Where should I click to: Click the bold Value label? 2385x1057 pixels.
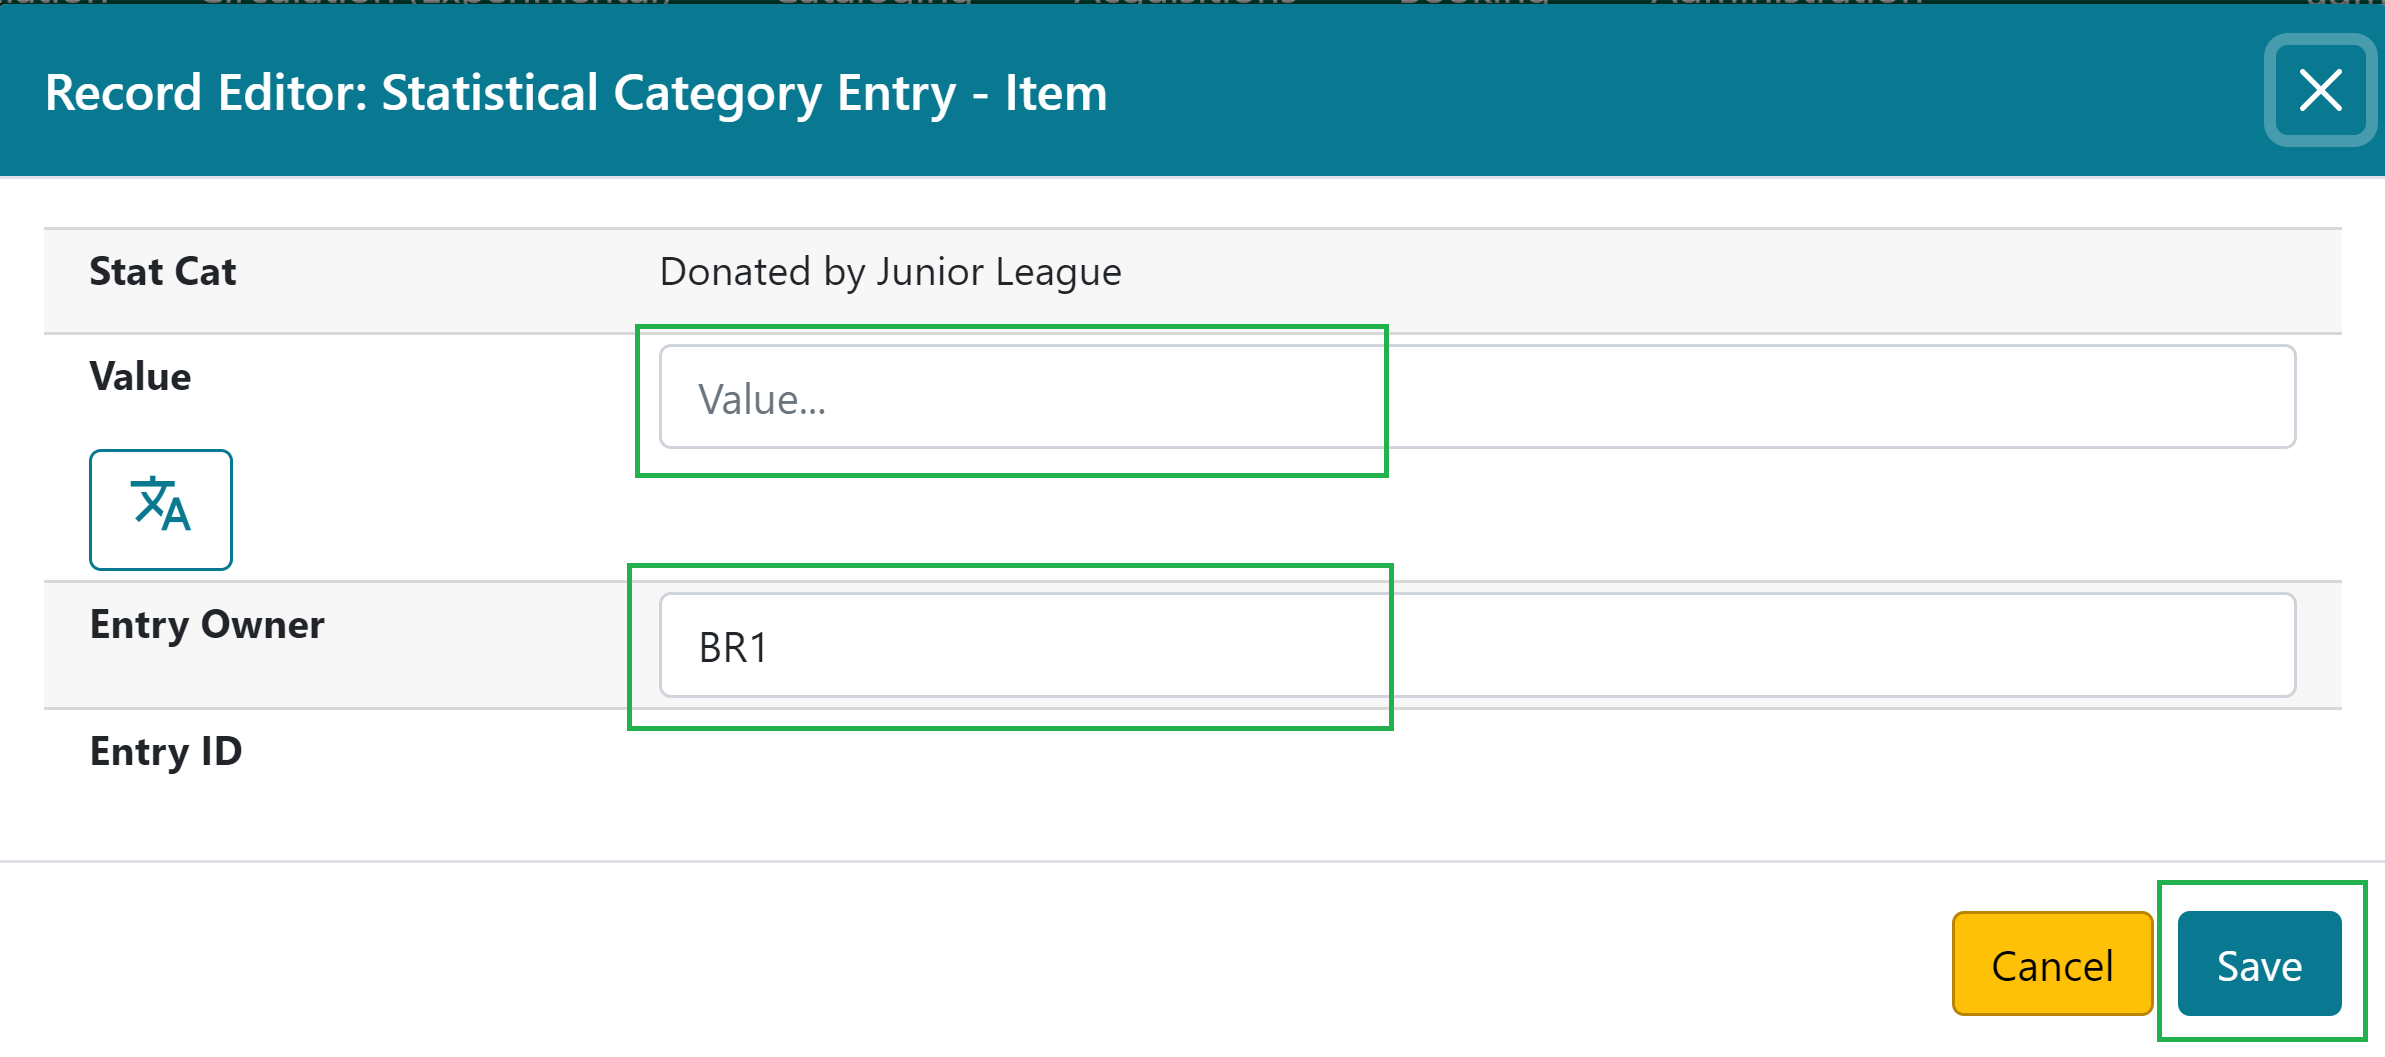(140, 377)
